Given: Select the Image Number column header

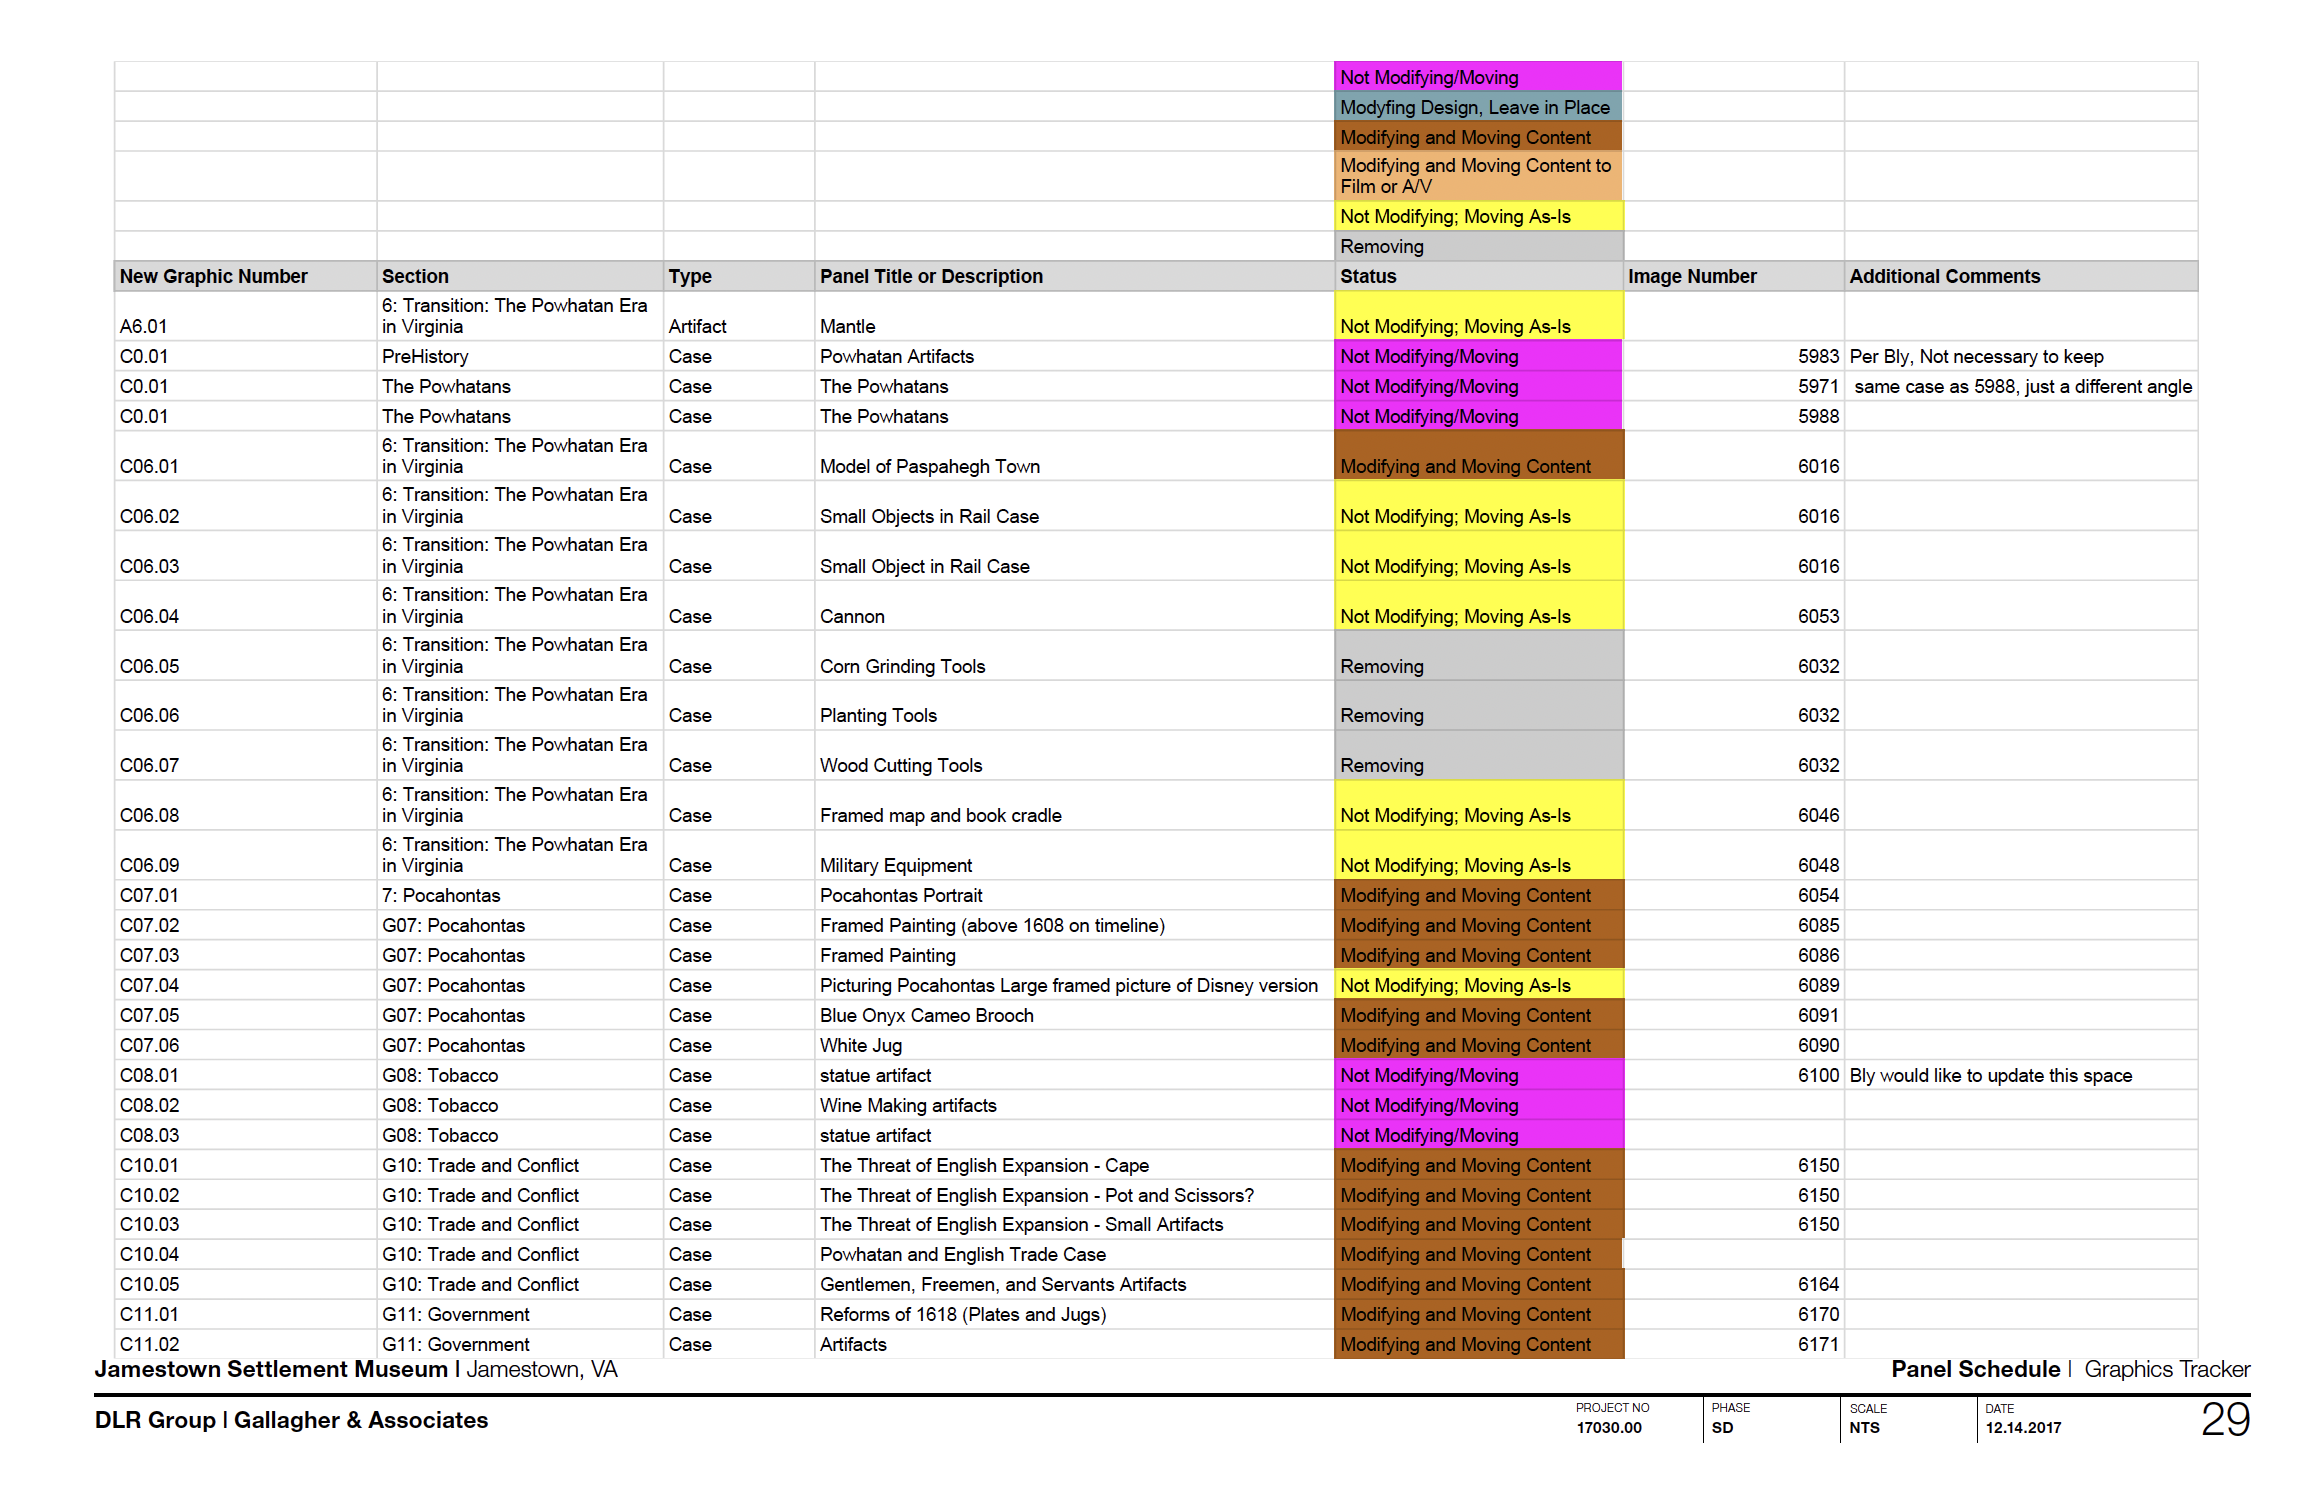Looking at the screenshot, I should point(1692,276).
